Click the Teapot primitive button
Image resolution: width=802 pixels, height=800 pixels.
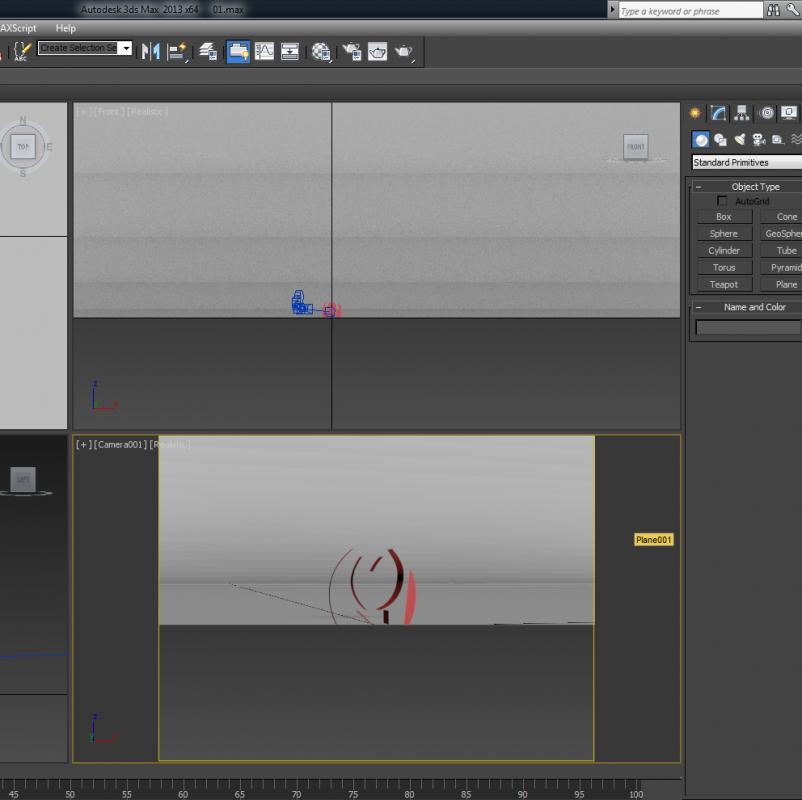click(x=723, y=285)
